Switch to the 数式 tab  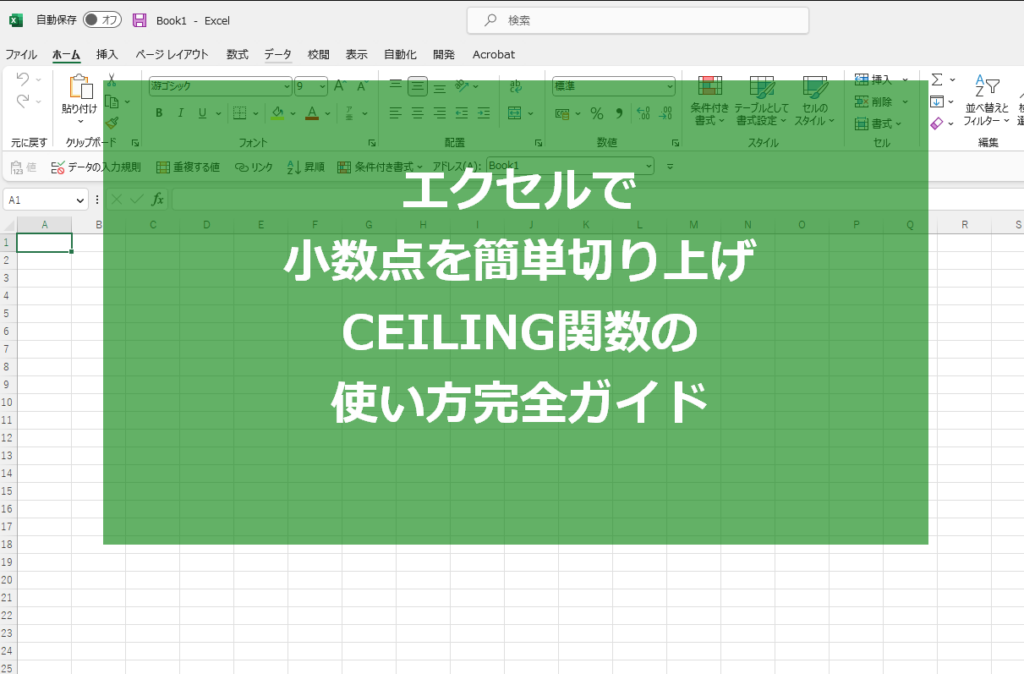(x=237, y=54)
